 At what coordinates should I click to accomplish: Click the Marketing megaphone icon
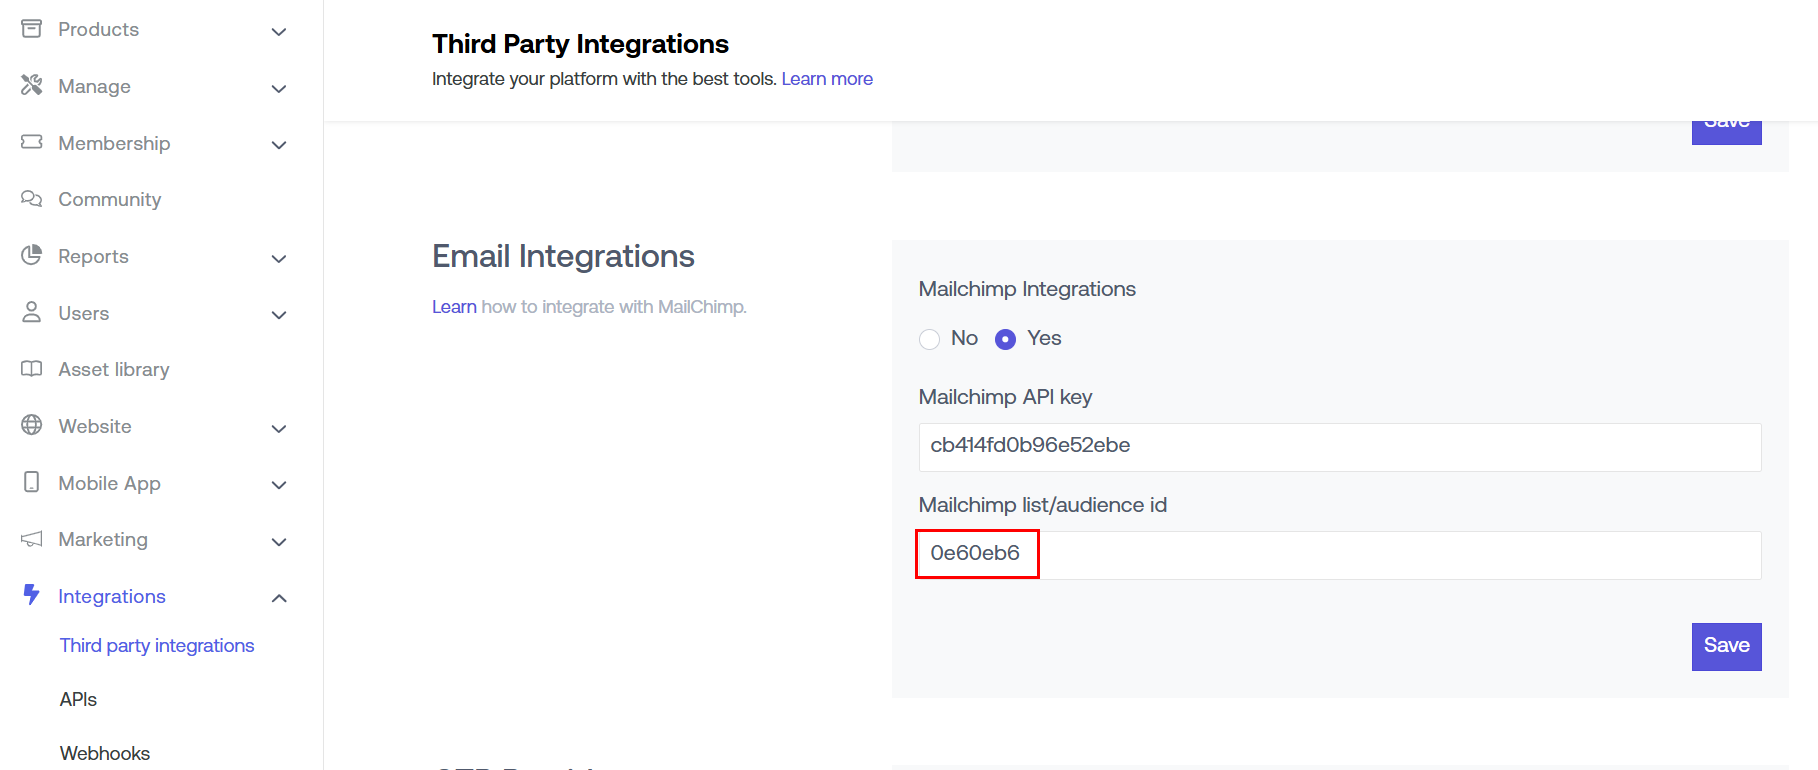[32, 539]
